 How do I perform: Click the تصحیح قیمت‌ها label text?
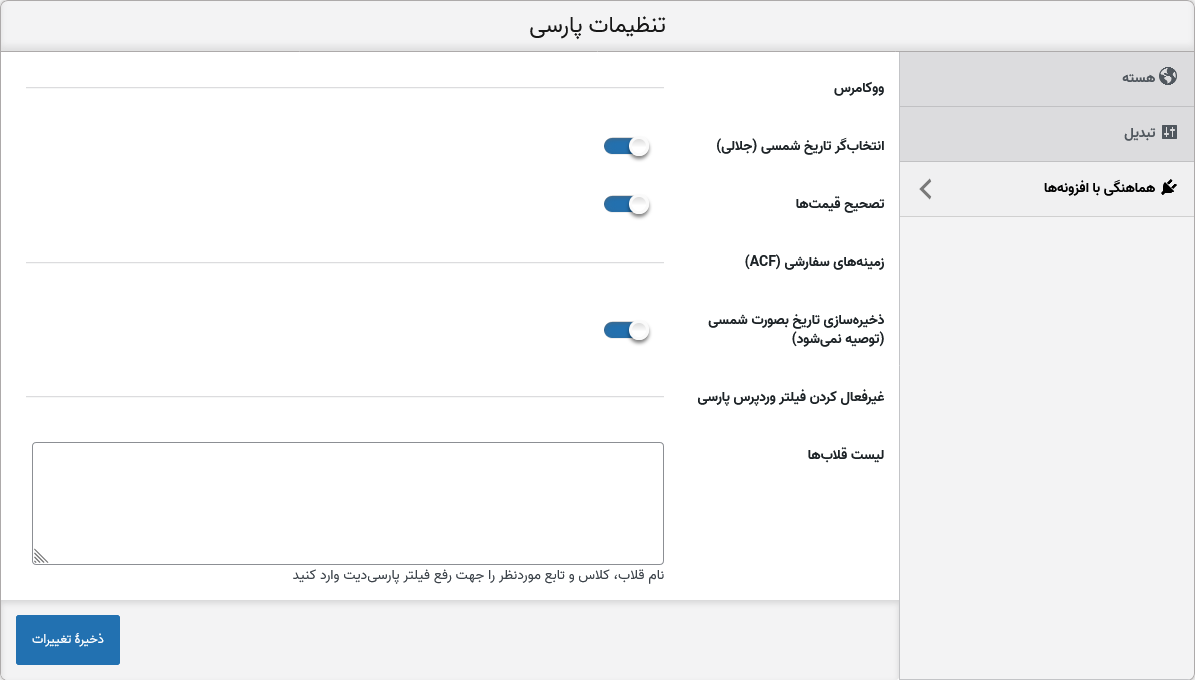click(840, 204)
